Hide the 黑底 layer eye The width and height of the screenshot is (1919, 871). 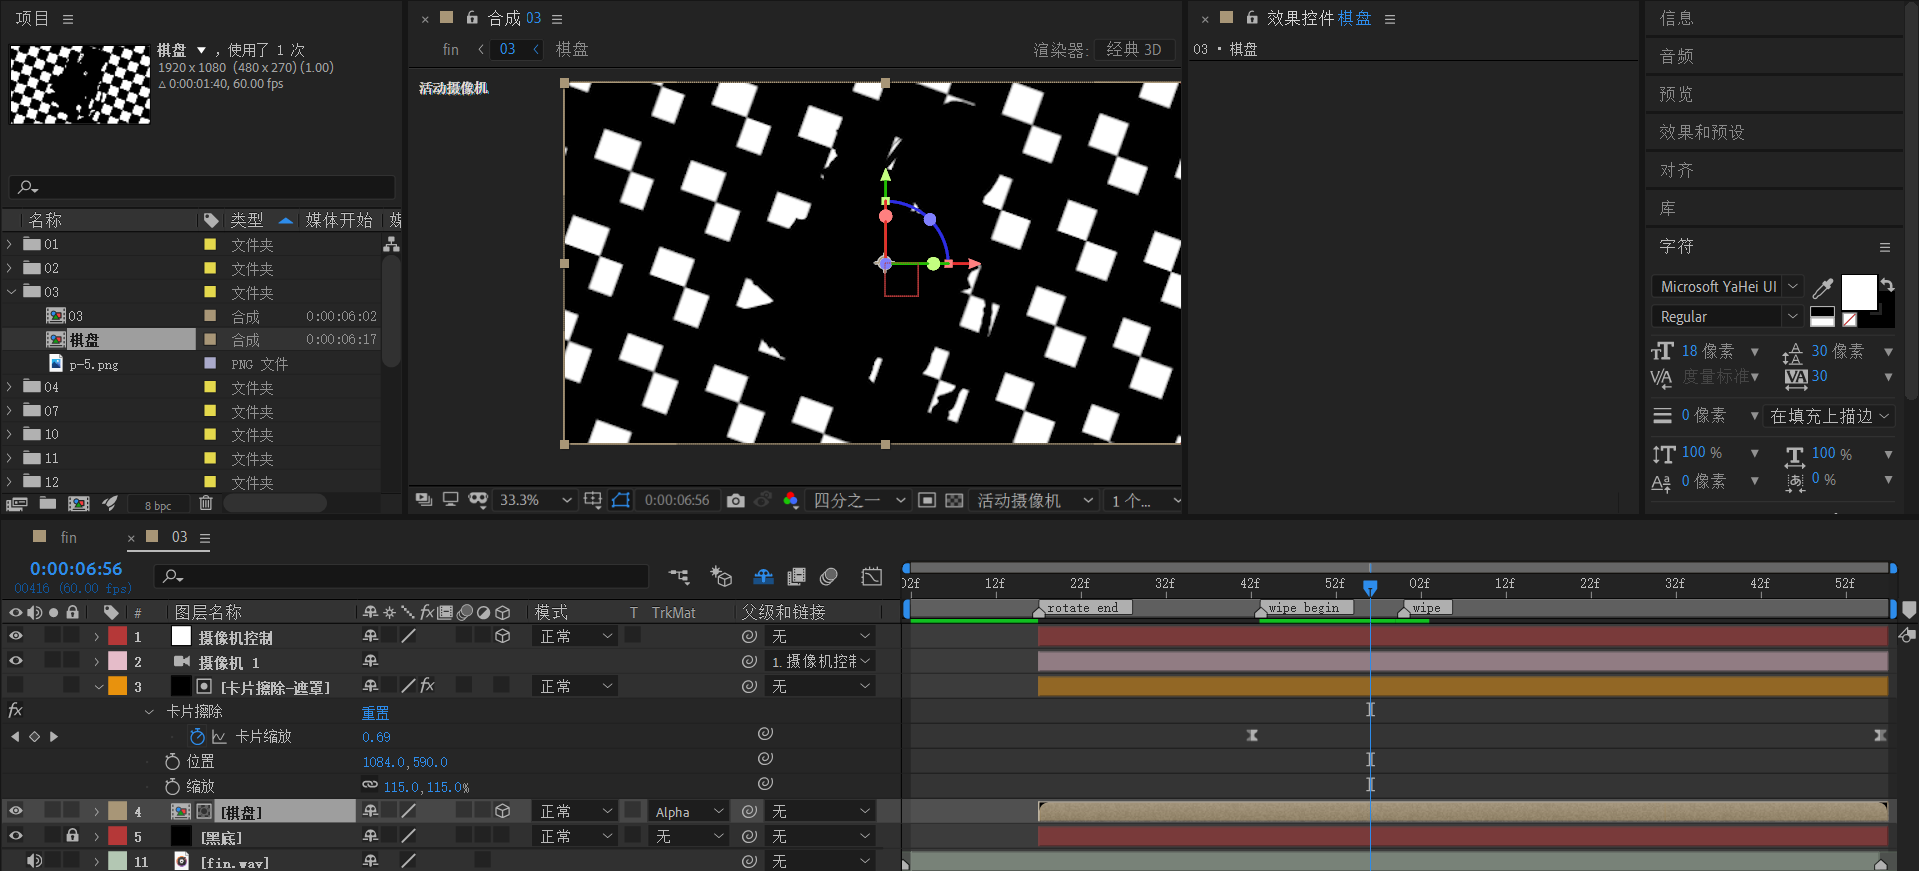[15, 836]
